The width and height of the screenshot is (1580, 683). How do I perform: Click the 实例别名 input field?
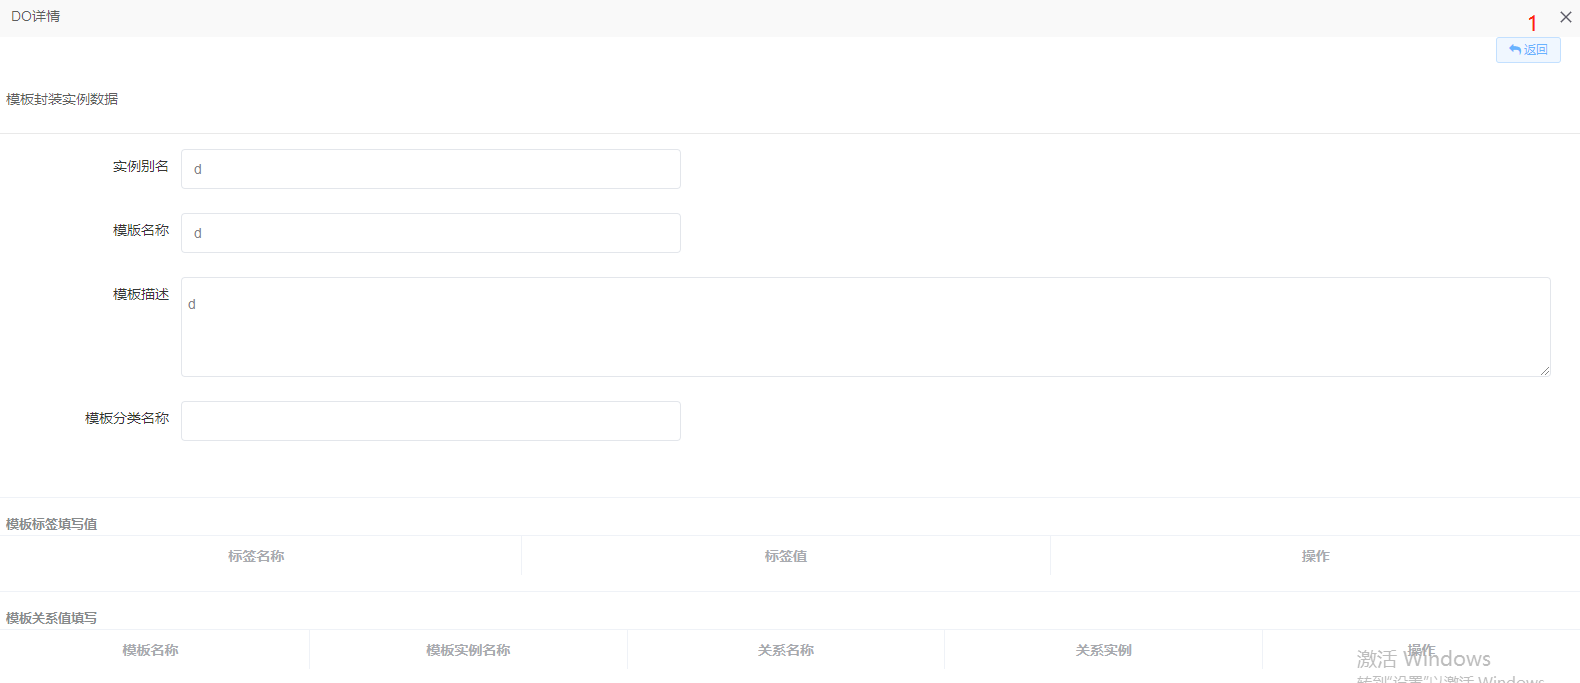coord(430,169)
